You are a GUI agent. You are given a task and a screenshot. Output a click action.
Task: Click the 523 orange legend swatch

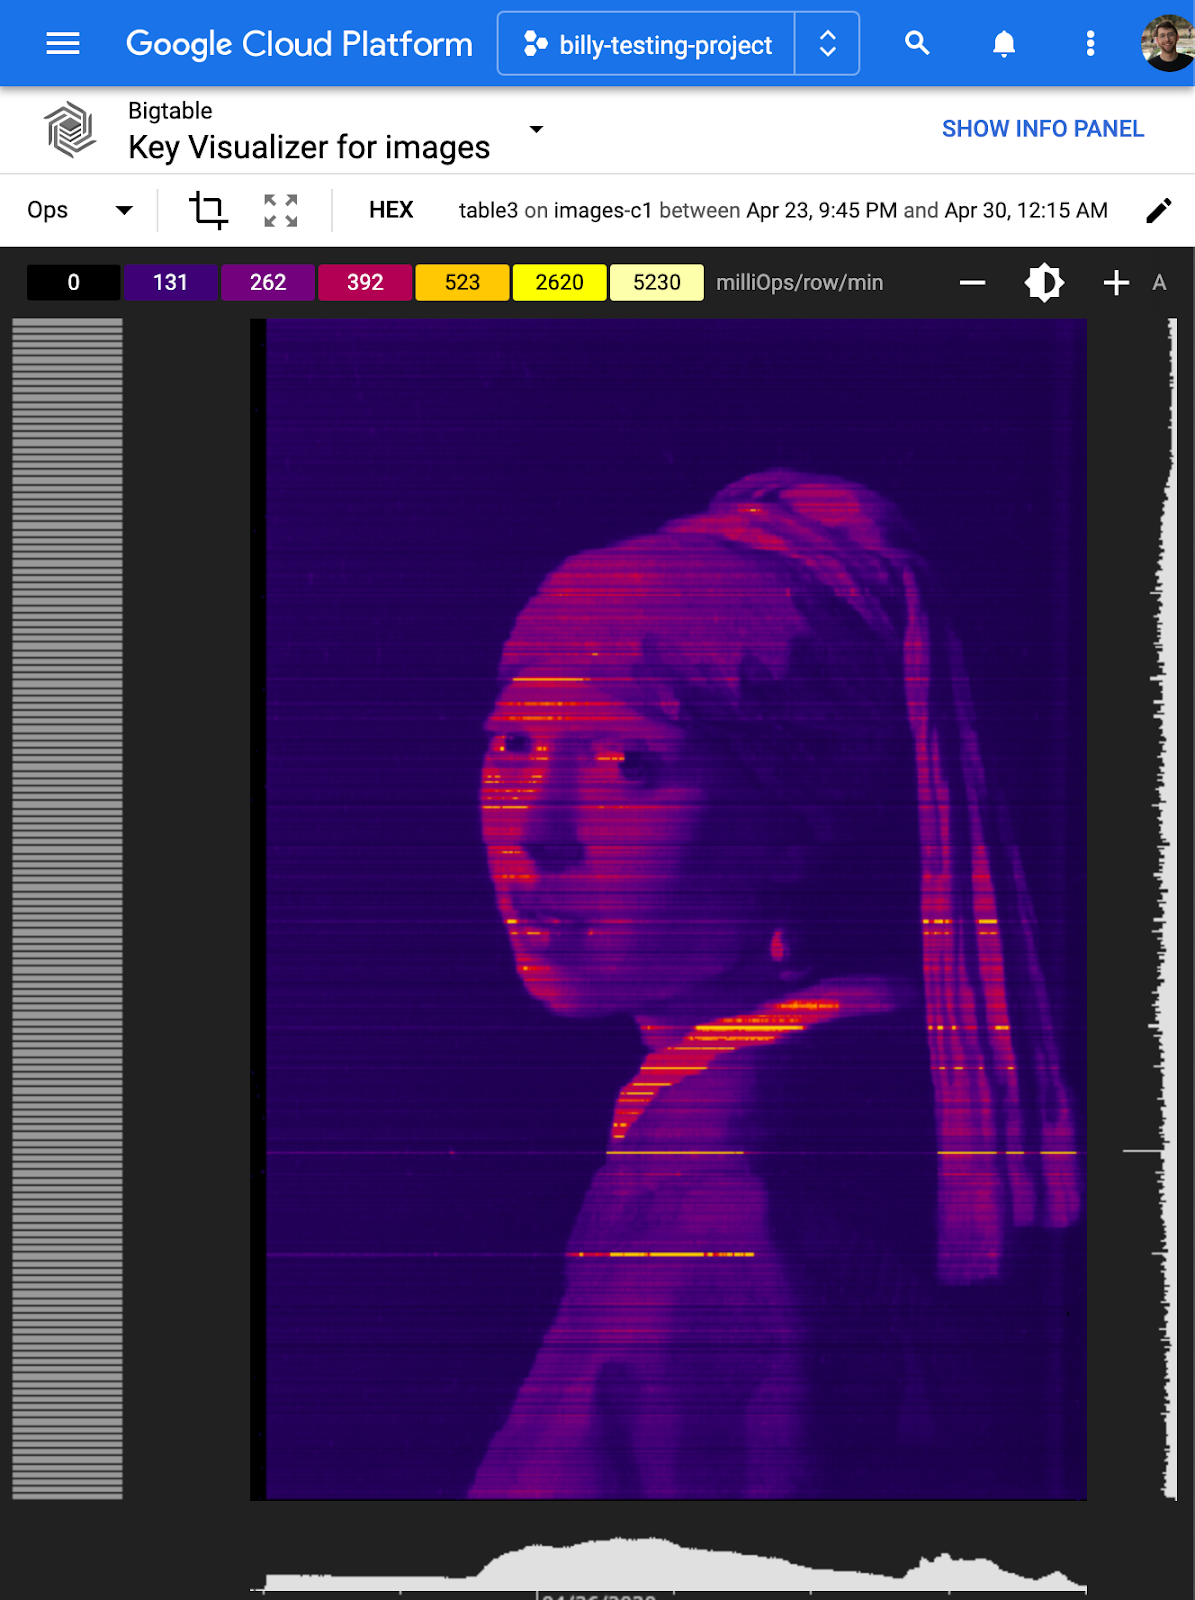(x=462, y=282)
